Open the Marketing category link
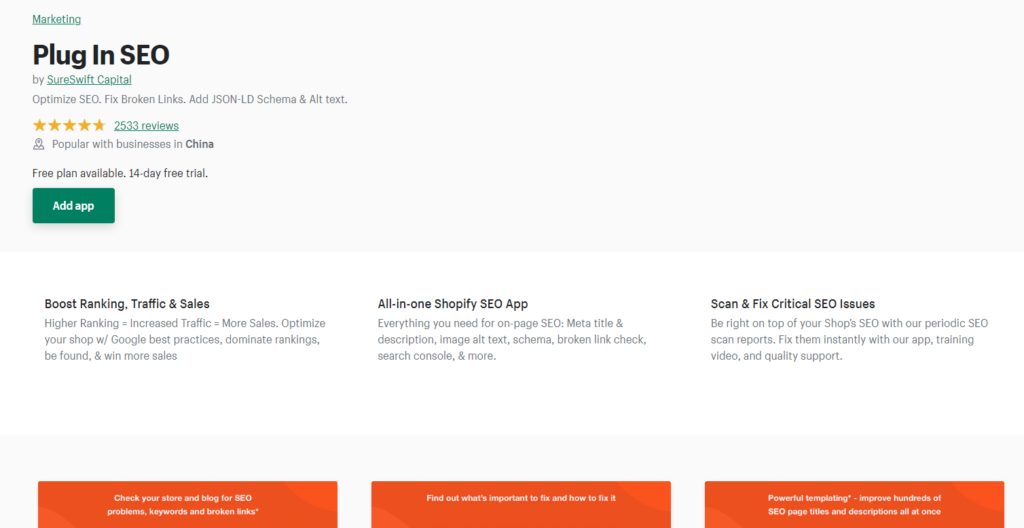 [57, 19]
